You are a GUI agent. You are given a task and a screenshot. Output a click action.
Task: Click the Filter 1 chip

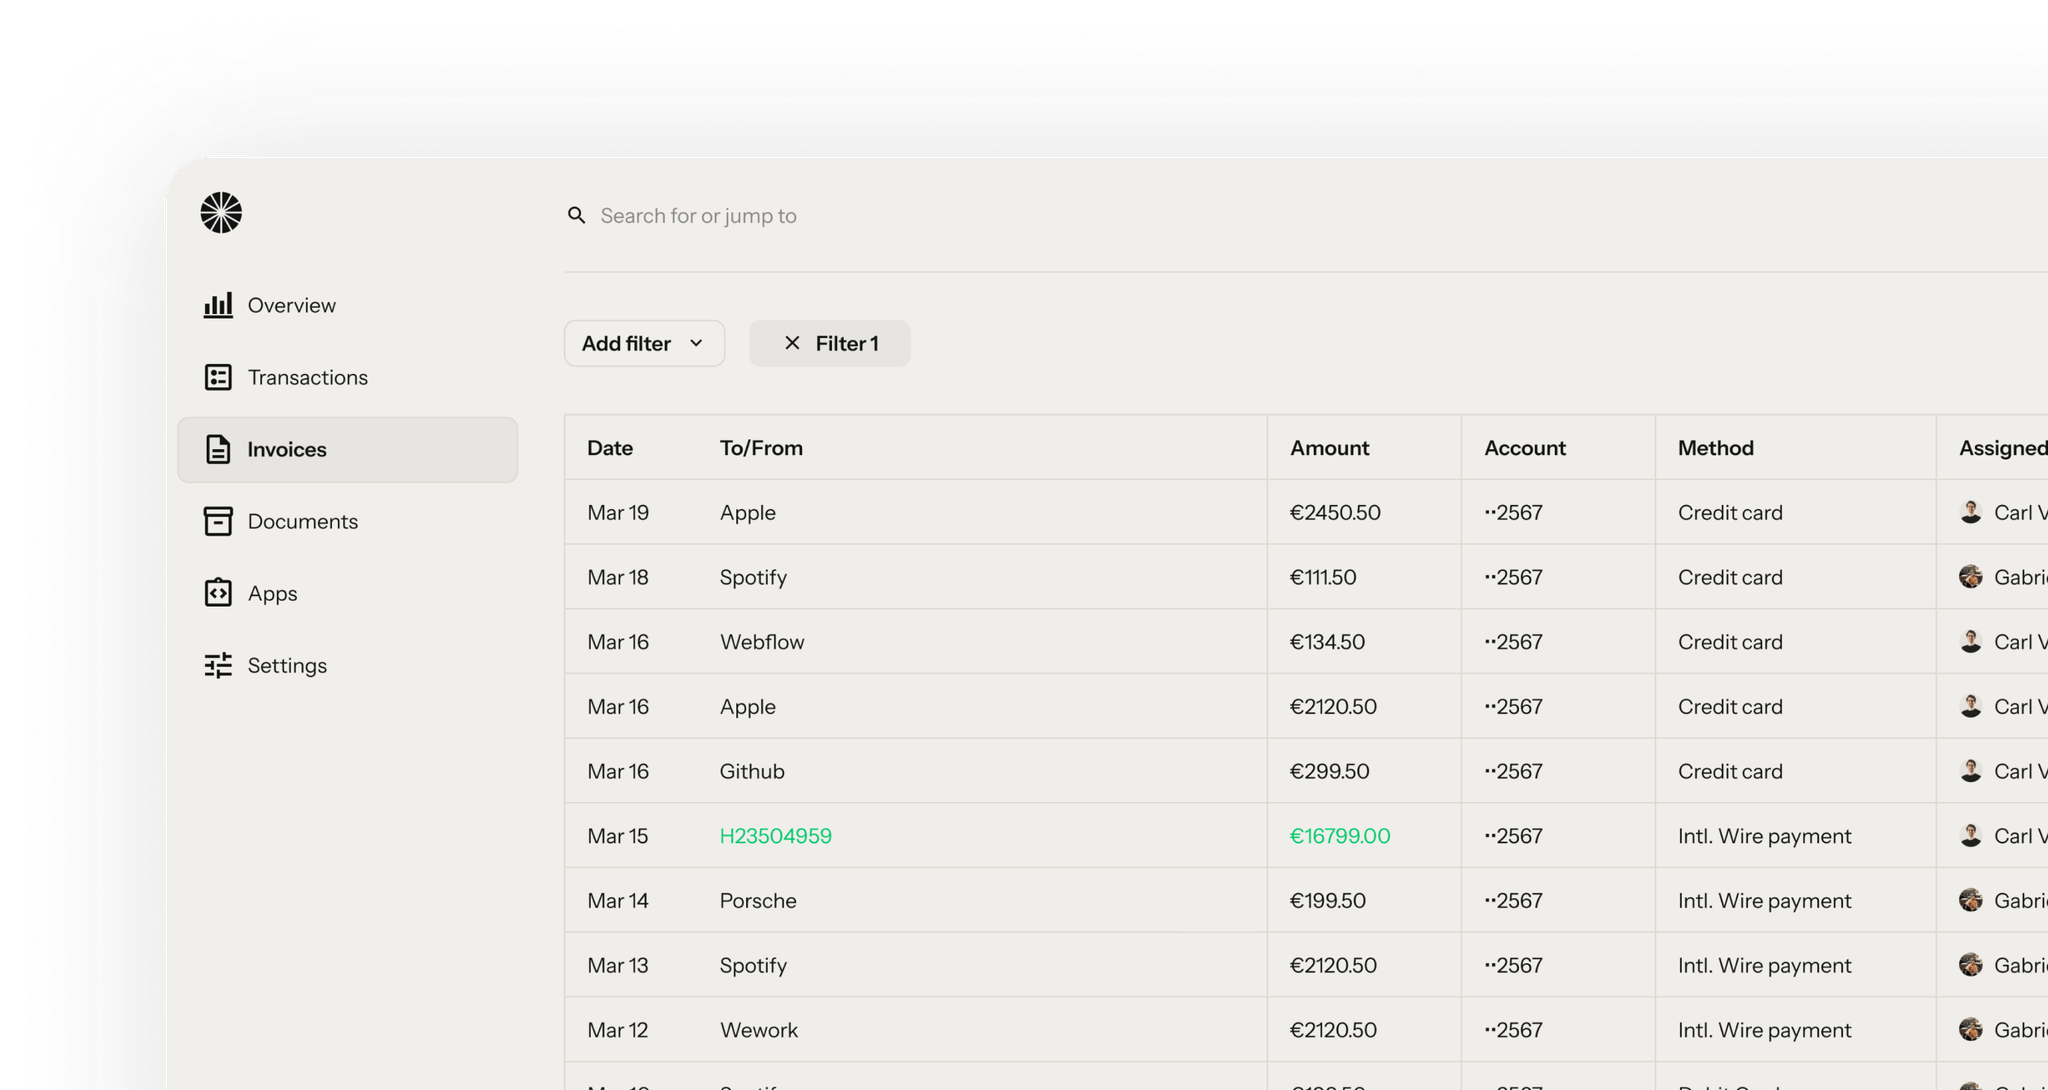click(x=846, y=343)
